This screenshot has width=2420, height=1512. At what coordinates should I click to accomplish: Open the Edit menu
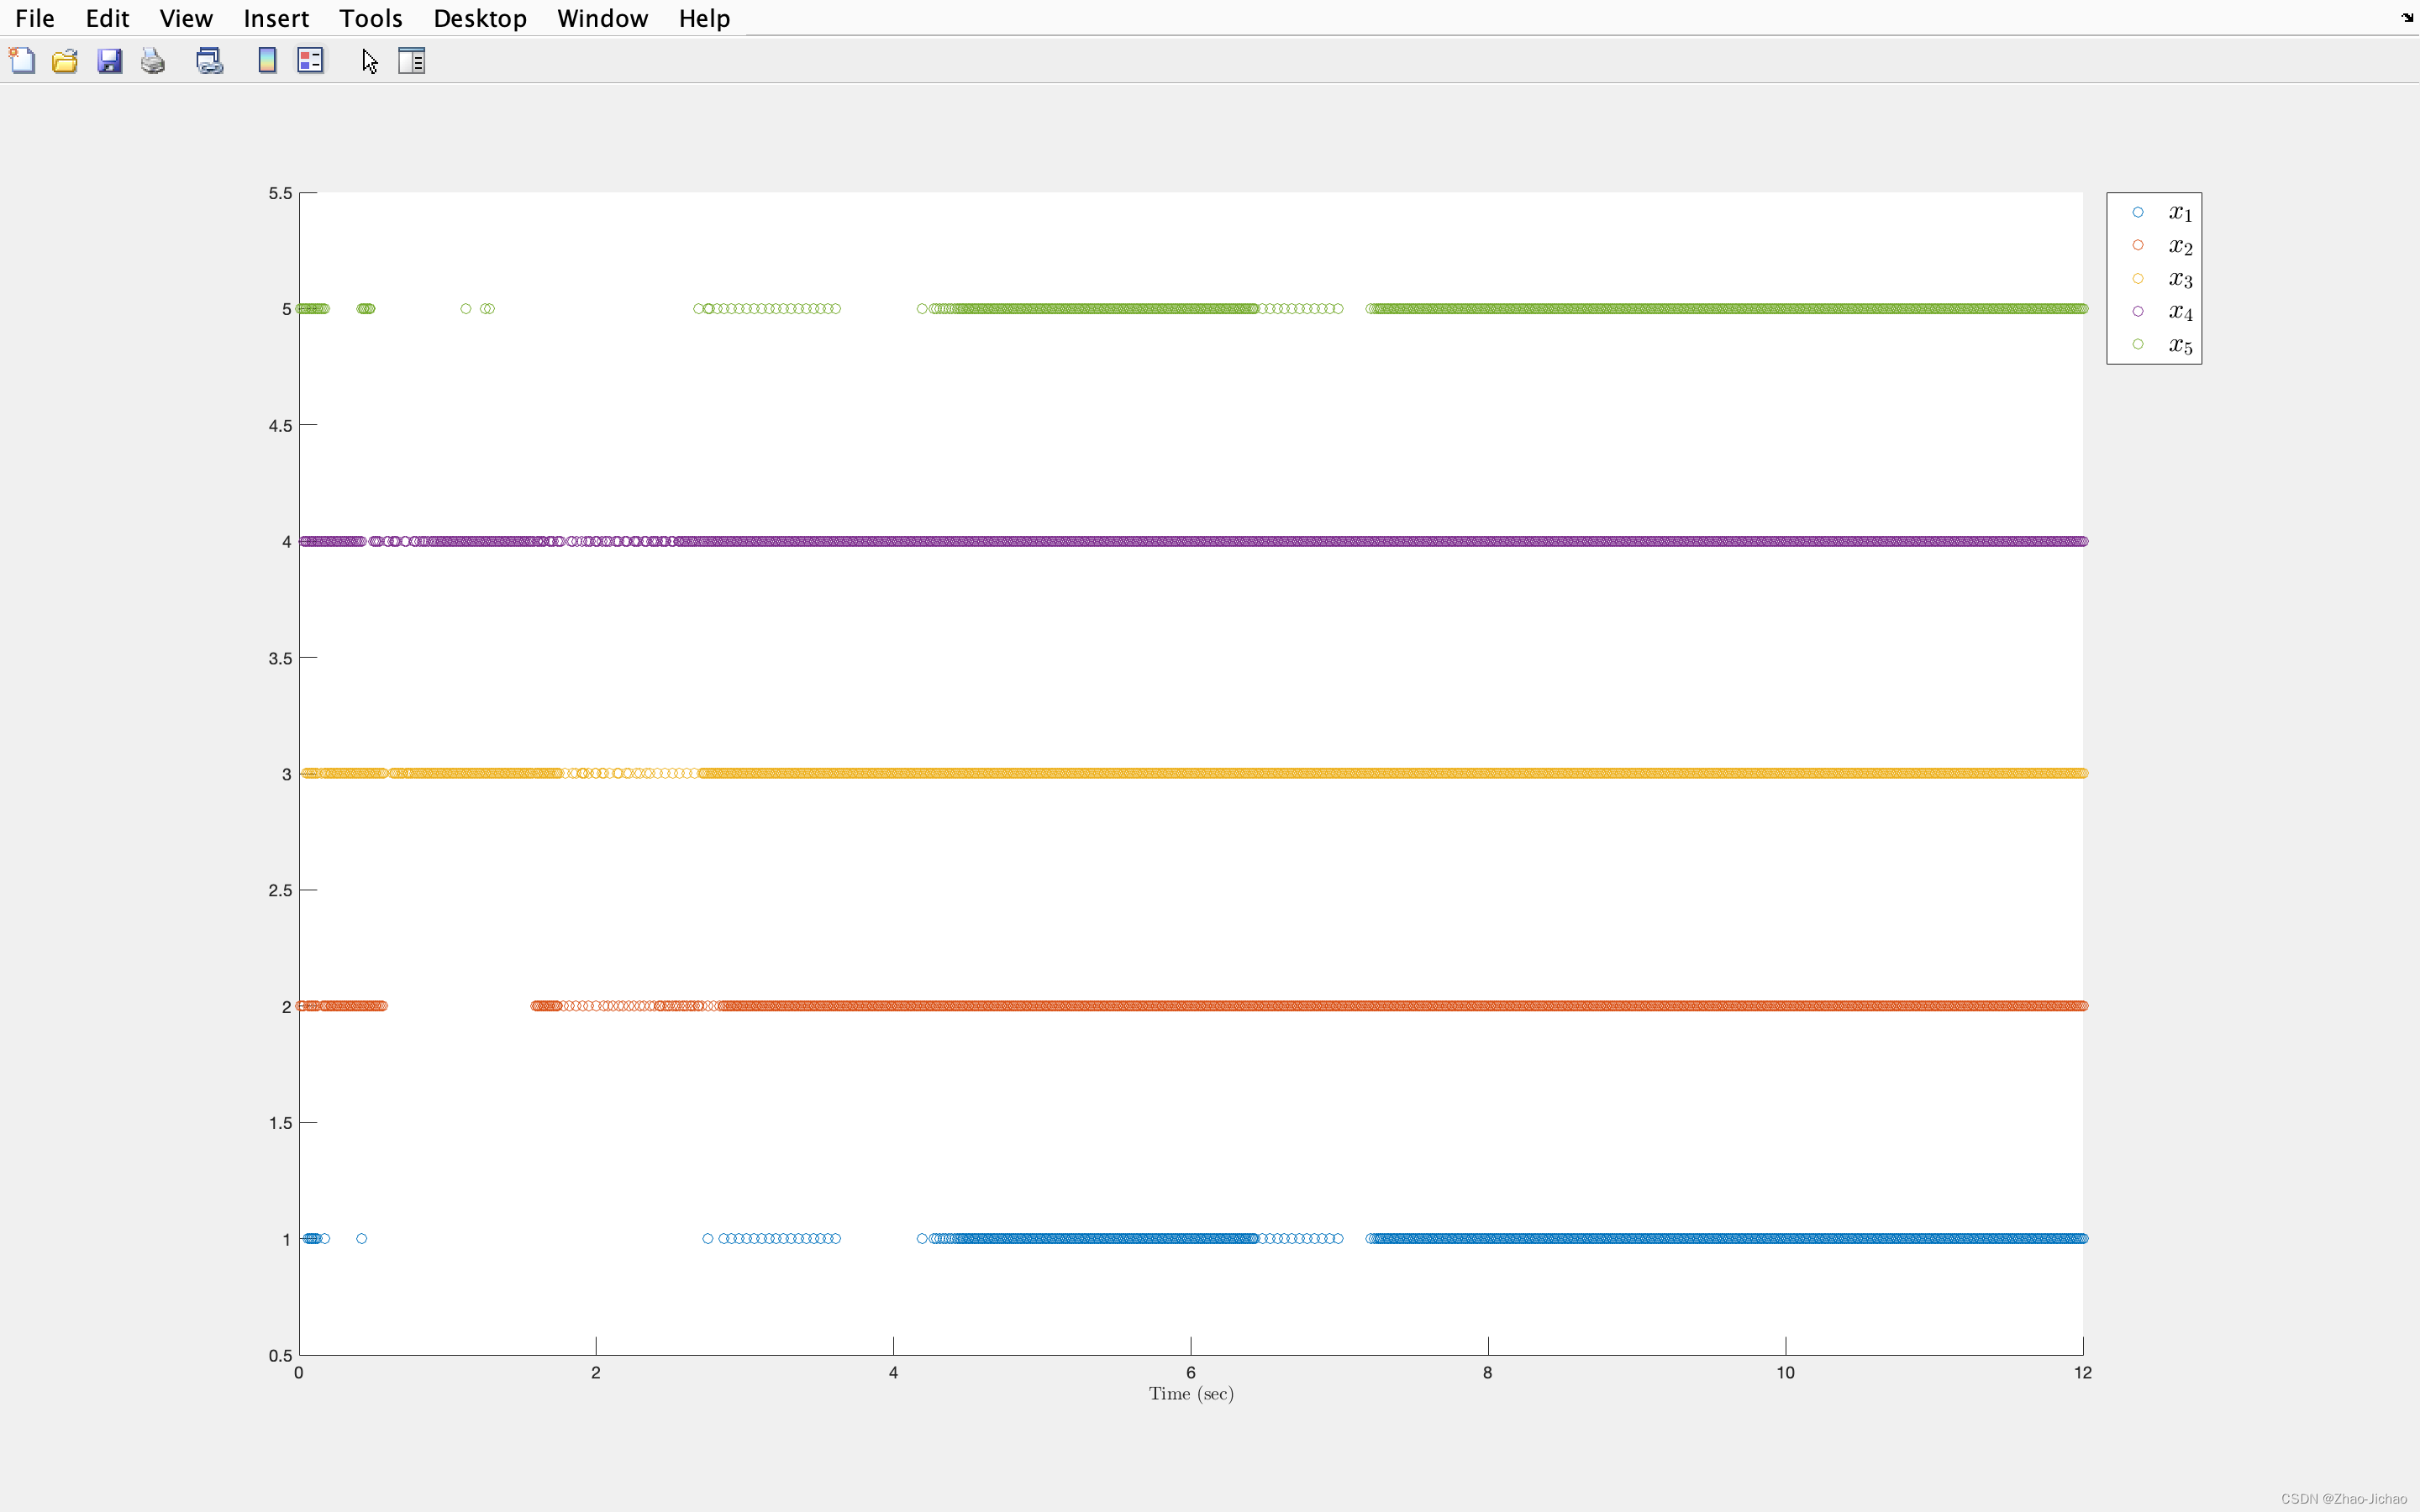pos(107,18)
